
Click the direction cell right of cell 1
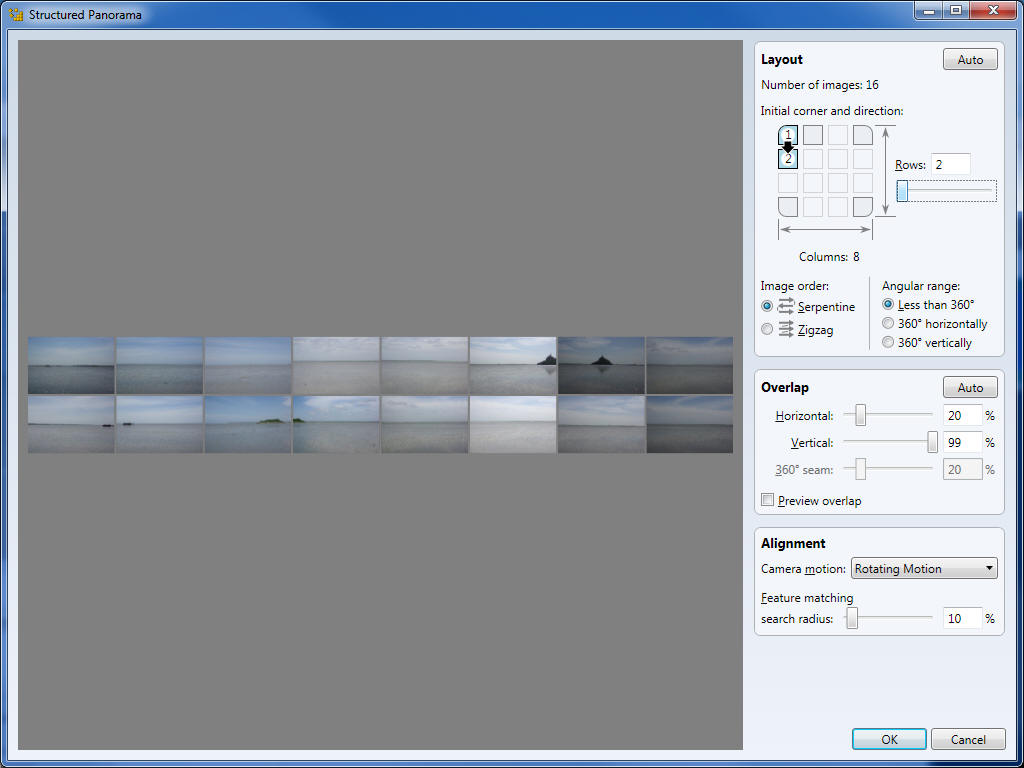tap(813, 135)
